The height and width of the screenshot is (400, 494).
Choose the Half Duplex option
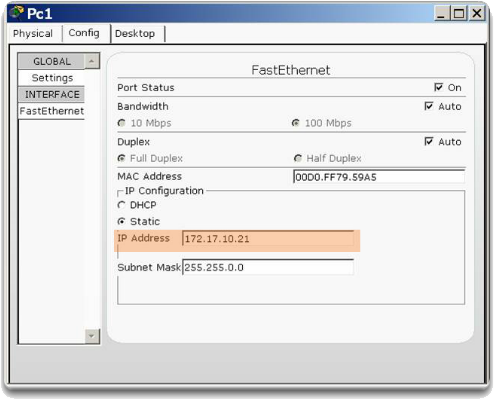298,158
